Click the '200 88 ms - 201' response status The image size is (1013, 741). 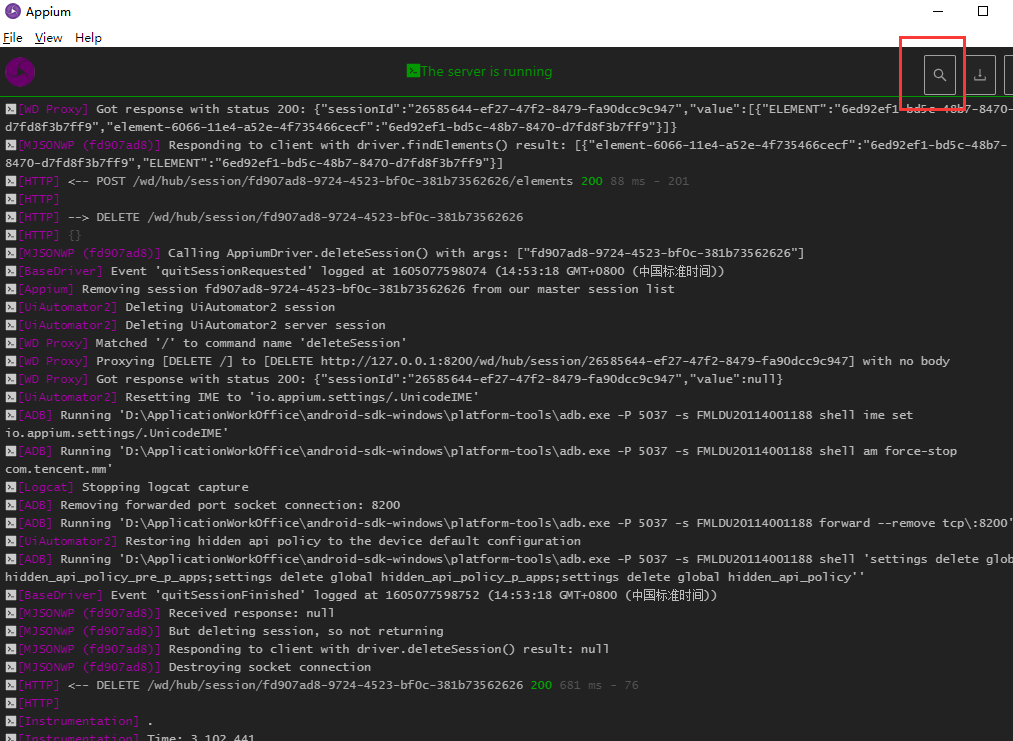(635, 181)
